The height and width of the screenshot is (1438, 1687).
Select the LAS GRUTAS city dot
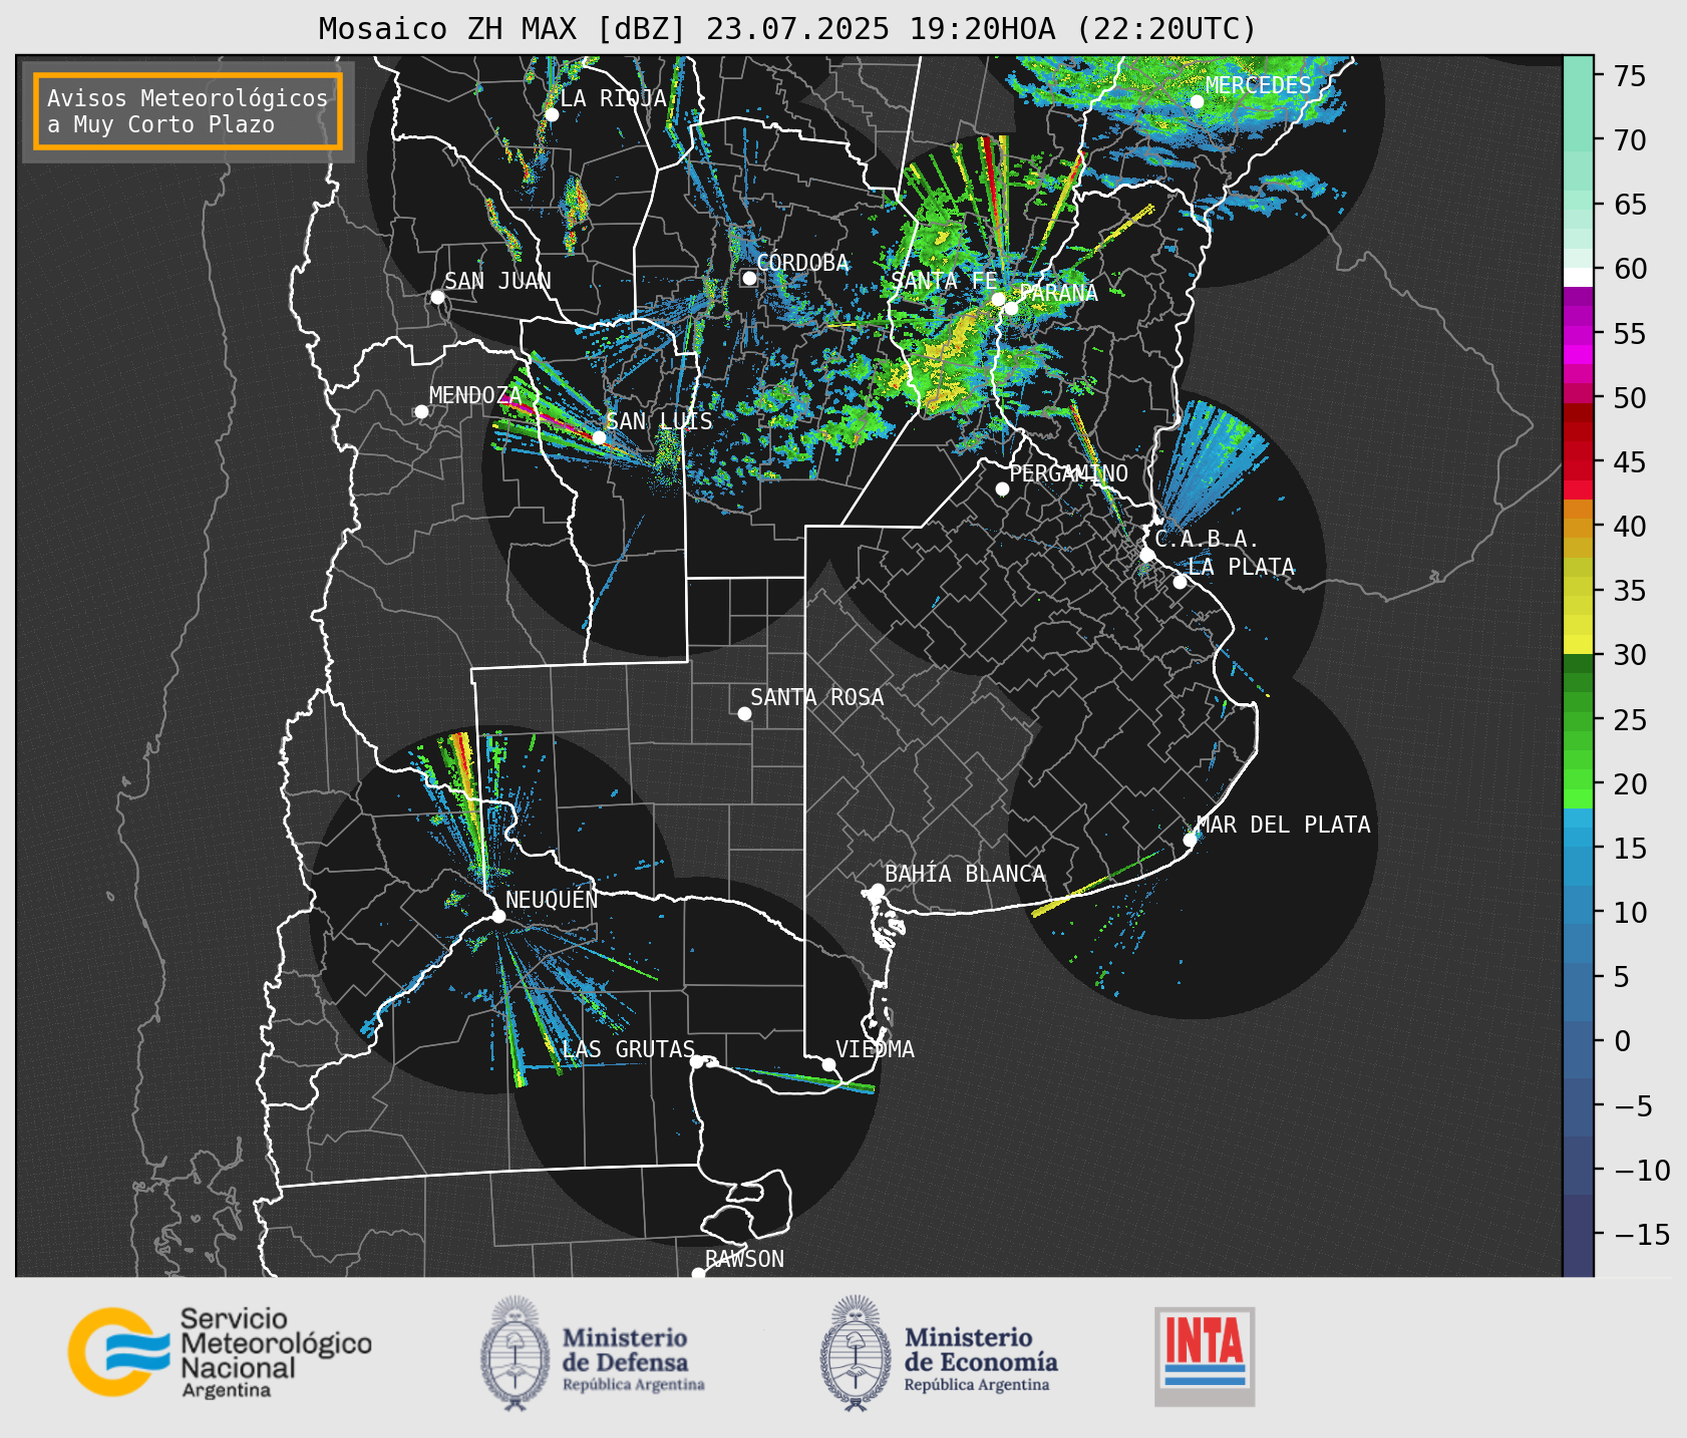pos(697,1061)
